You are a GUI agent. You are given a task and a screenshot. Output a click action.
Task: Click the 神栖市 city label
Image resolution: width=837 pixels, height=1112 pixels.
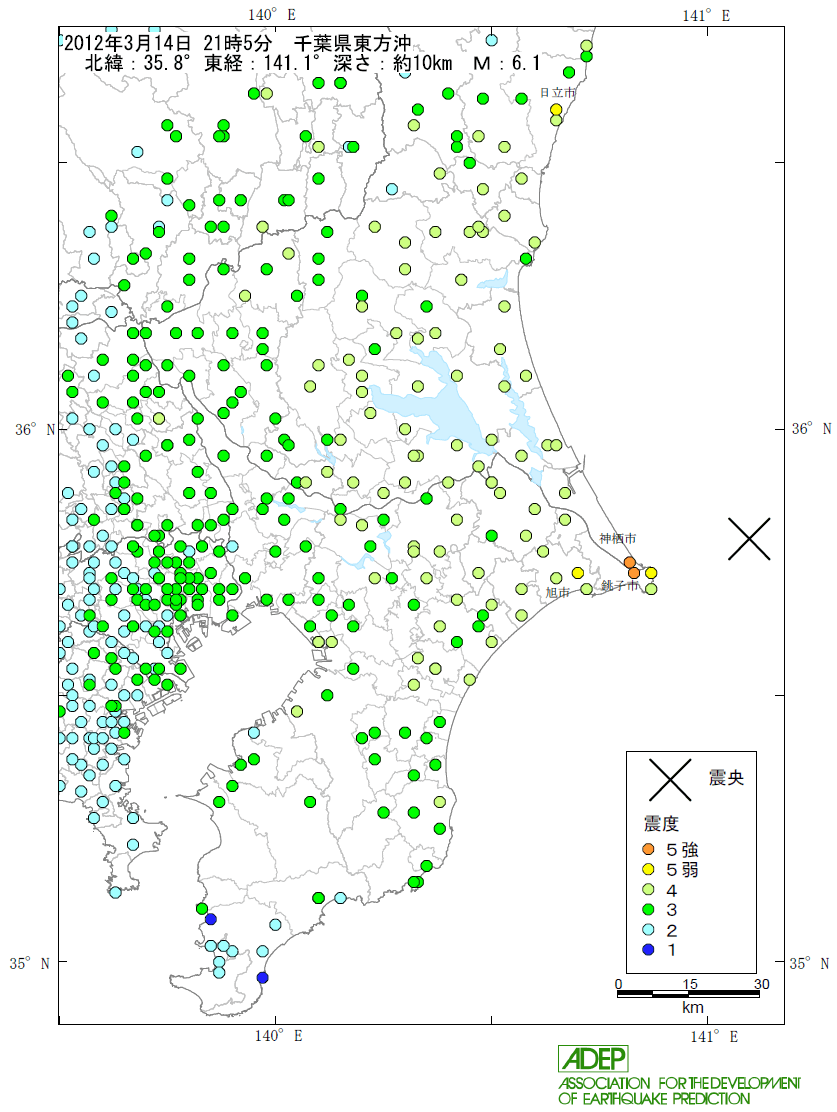(x=618, y=539)
